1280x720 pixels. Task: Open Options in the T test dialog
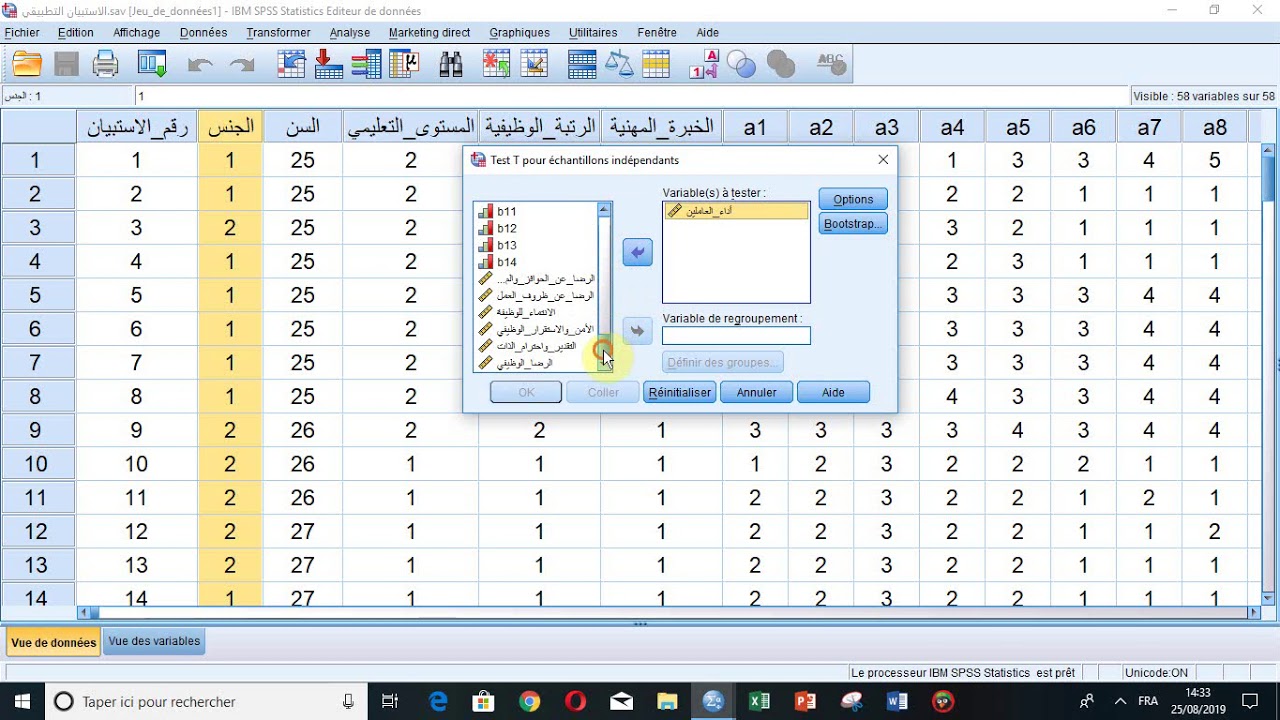853,199
